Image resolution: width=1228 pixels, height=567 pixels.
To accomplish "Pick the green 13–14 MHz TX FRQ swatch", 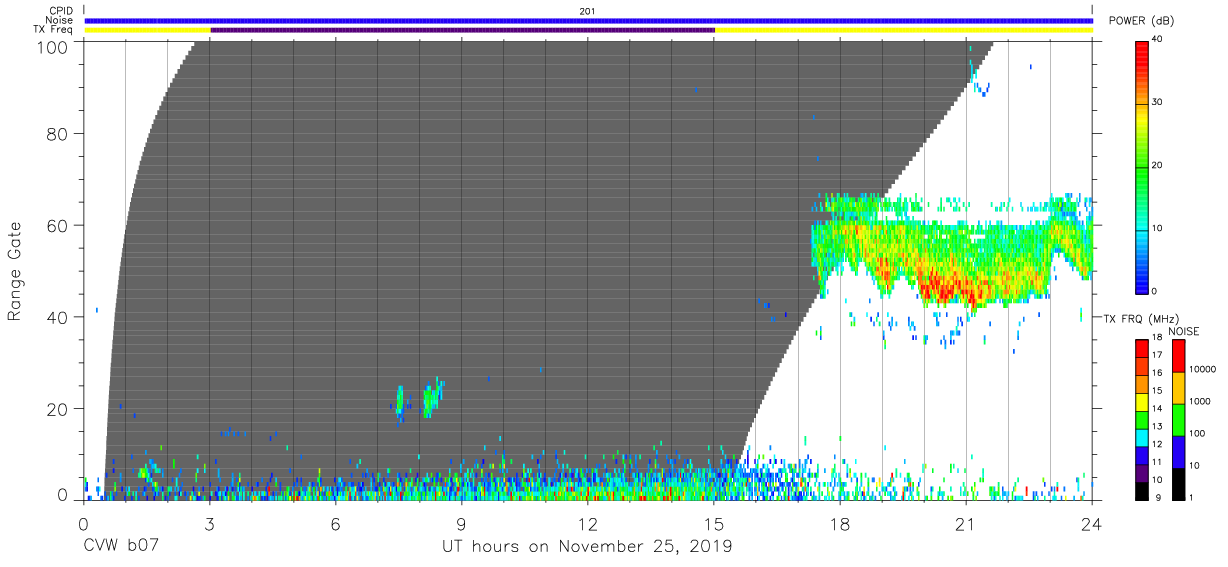I will click(1142, 418).
